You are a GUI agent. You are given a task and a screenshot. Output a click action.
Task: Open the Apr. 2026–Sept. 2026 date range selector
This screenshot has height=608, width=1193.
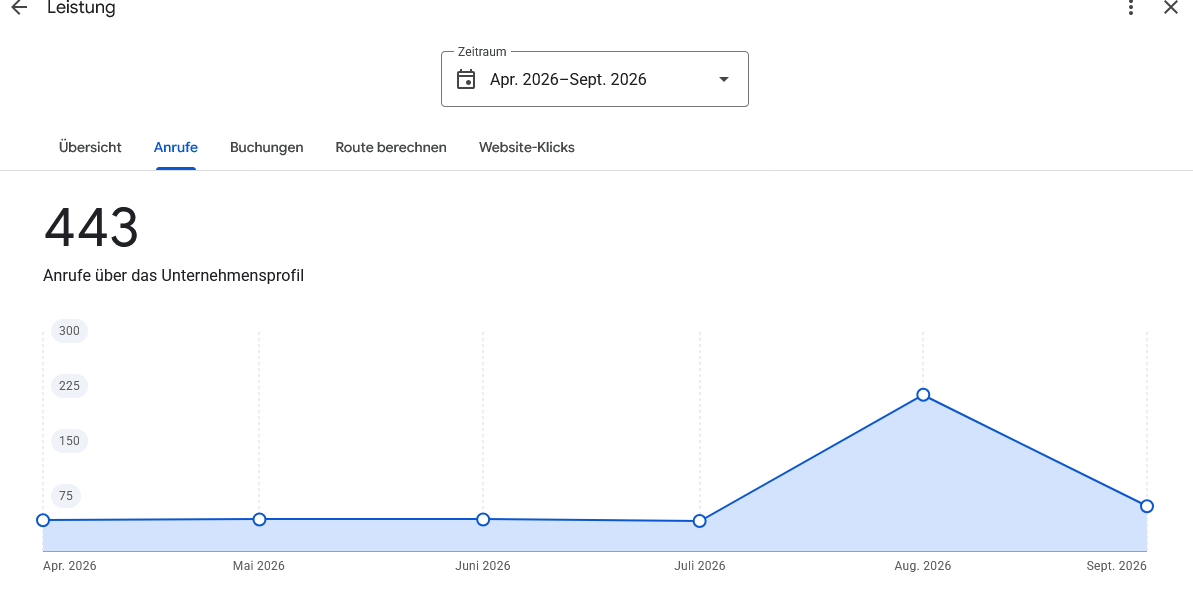click(595, 79)
